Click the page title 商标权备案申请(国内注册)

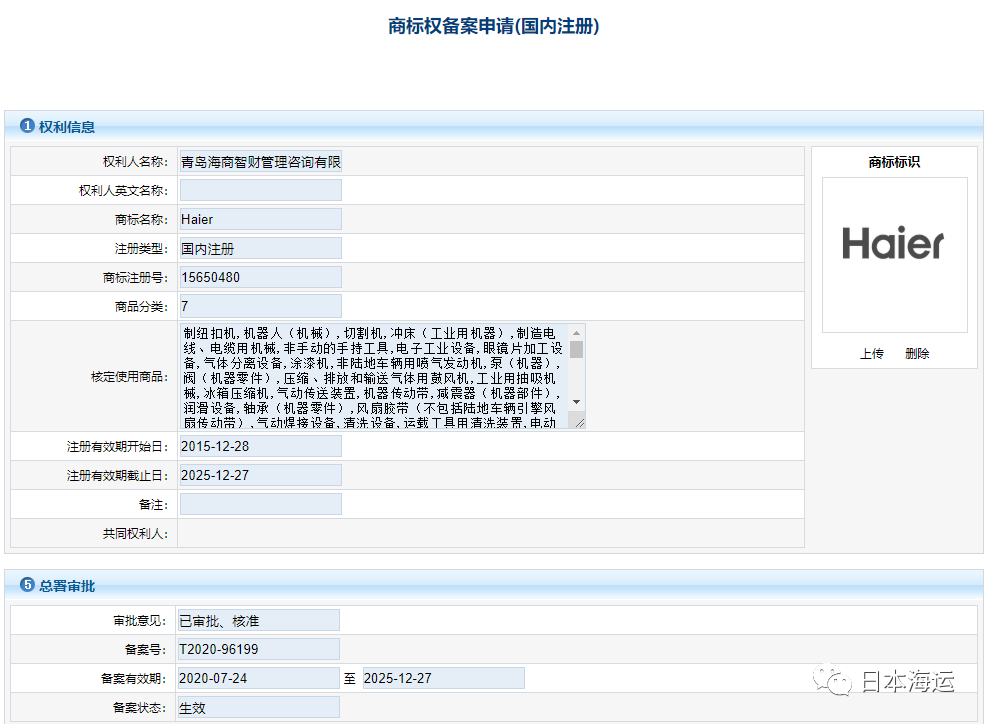click(x=494, y=26)
